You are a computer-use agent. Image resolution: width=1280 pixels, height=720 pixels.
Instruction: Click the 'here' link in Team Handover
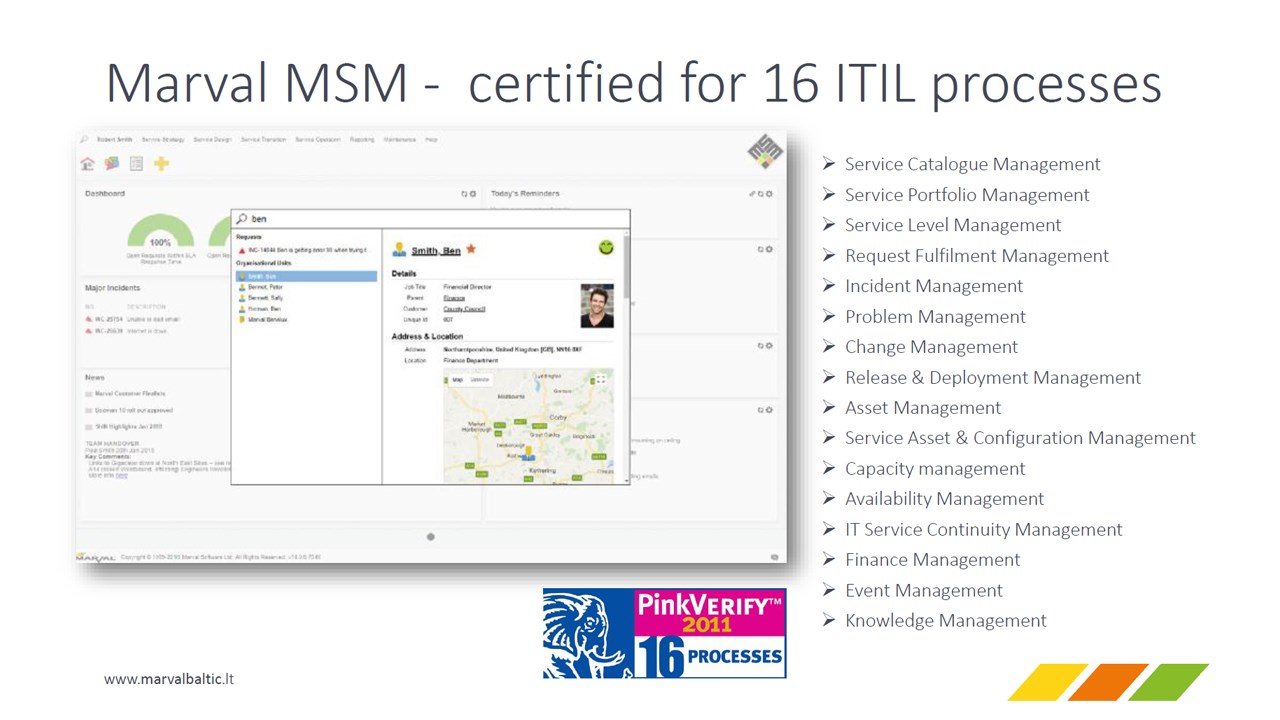click(x=121, y=476)
